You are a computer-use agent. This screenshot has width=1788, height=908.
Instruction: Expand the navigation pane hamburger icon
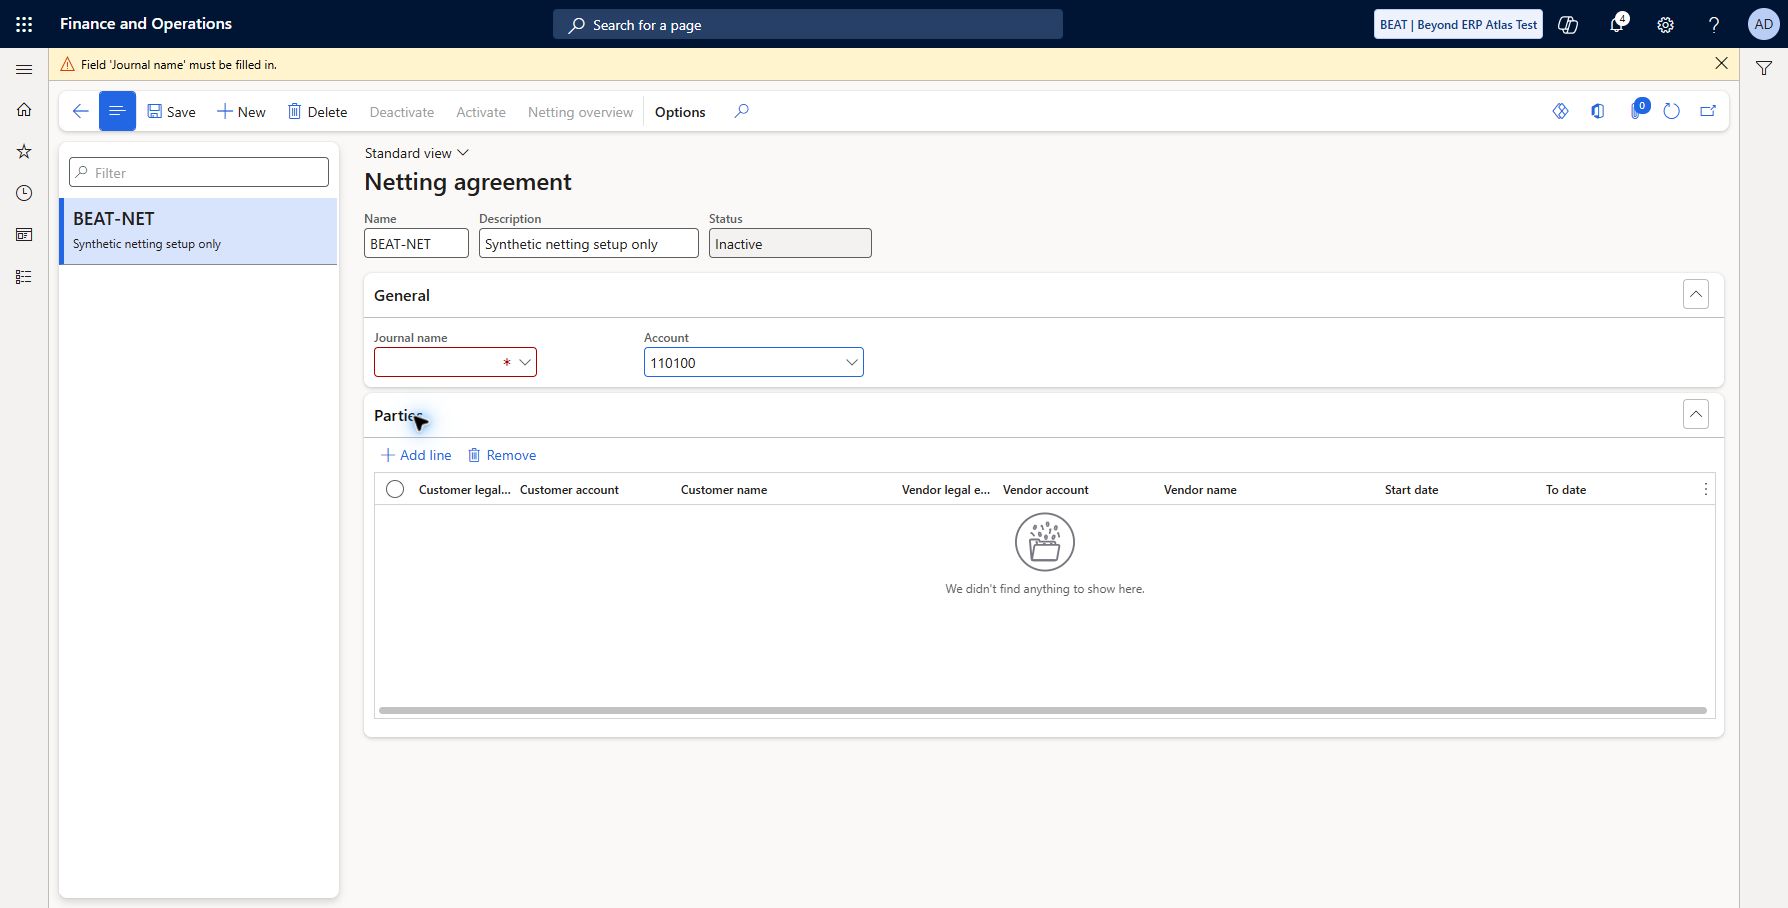24,69
